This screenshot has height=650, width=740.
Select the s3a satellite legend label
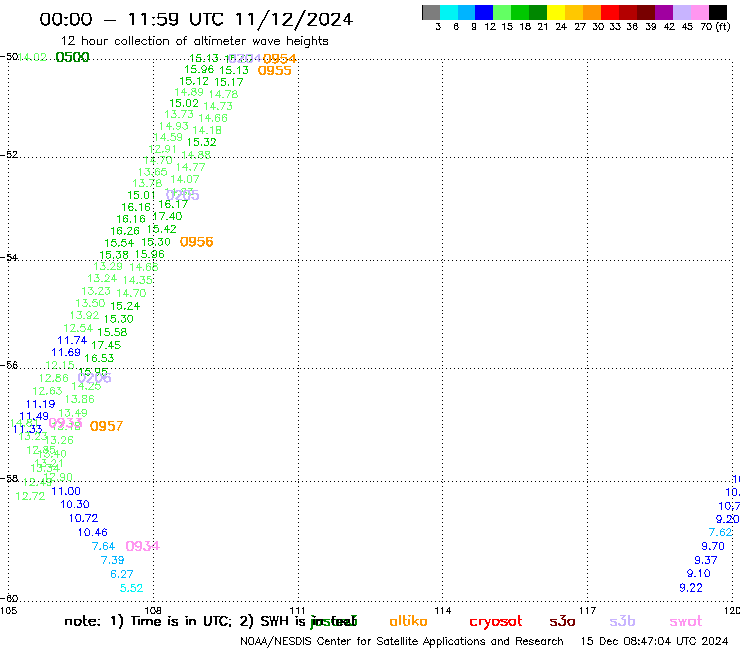coord(562,621)
